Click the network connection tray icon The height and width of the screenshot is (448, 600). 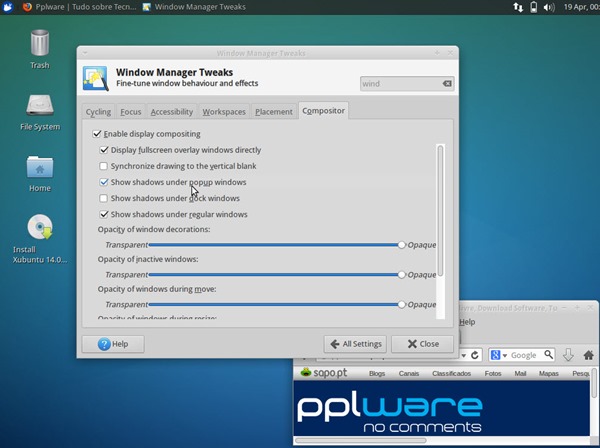coord(518,7)
